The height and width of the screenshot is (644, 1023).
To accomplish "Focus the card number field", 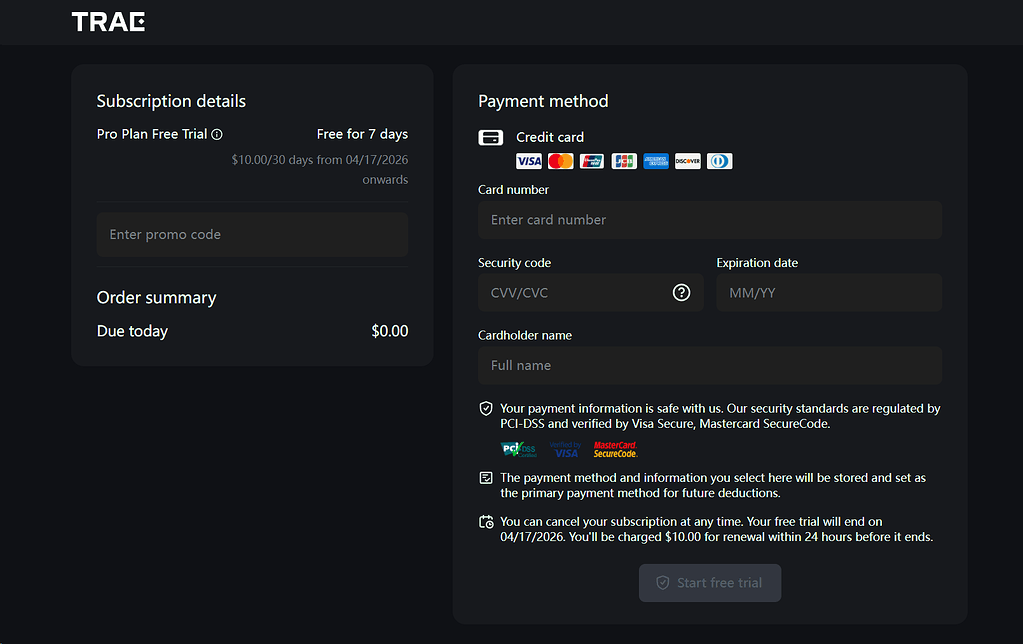I will 710,220.
